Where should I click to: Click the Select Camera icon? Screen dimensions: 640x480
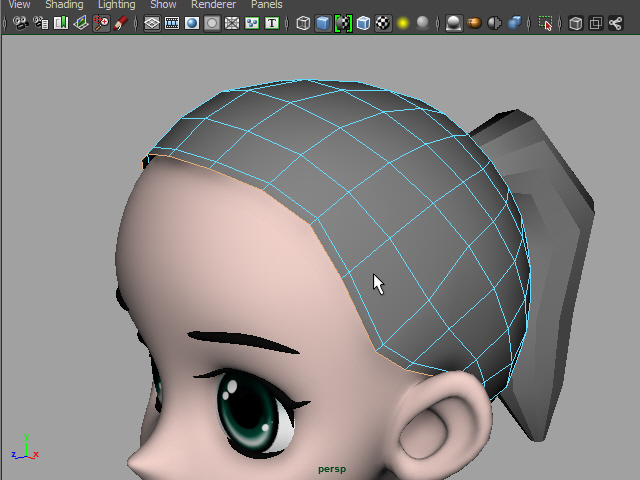[20, 23]
